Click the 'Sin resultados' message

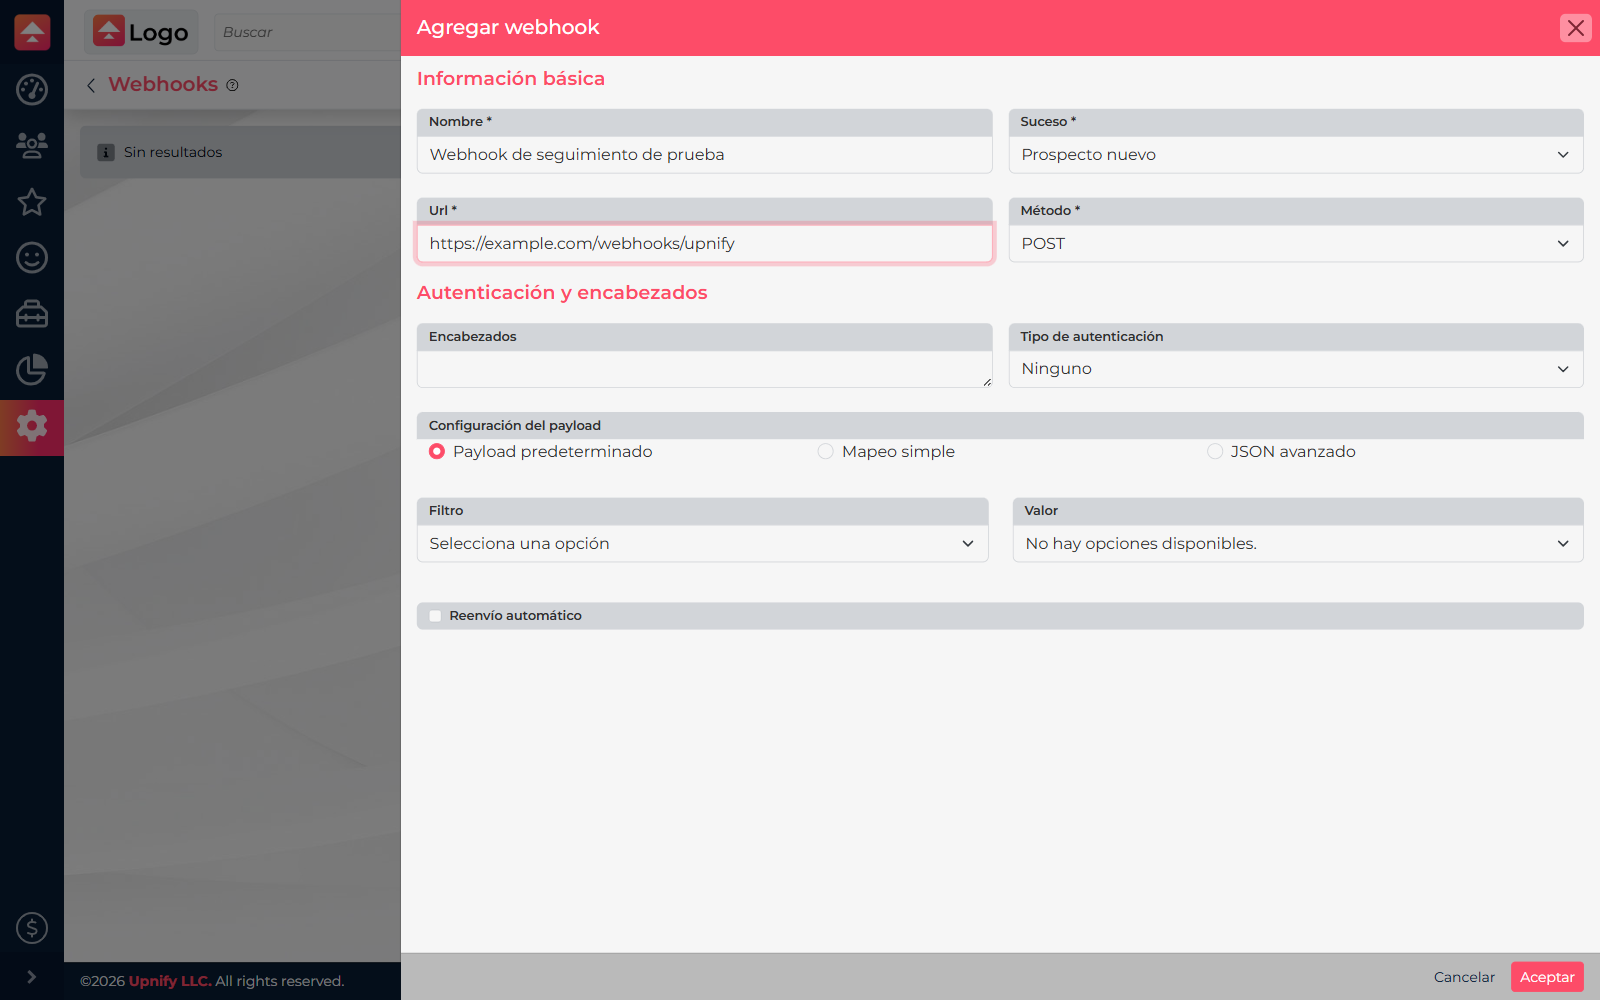click(x=173, y=152)
